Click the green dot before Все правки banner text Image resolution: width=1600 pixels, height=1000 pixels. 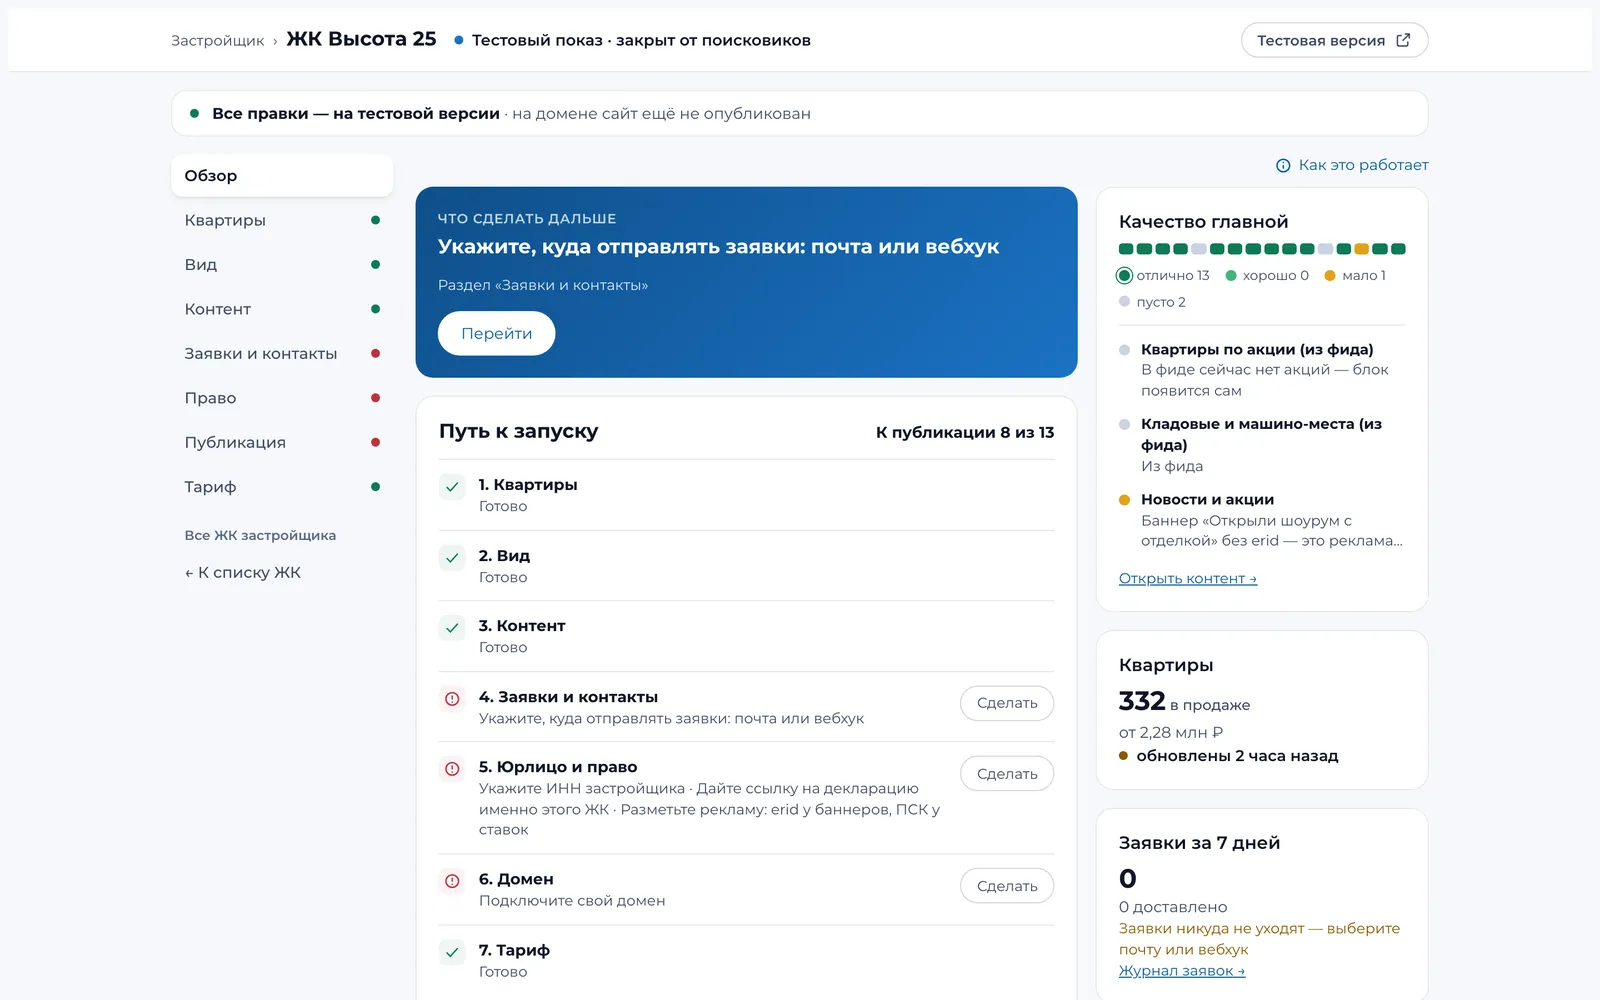pos(195,113)
